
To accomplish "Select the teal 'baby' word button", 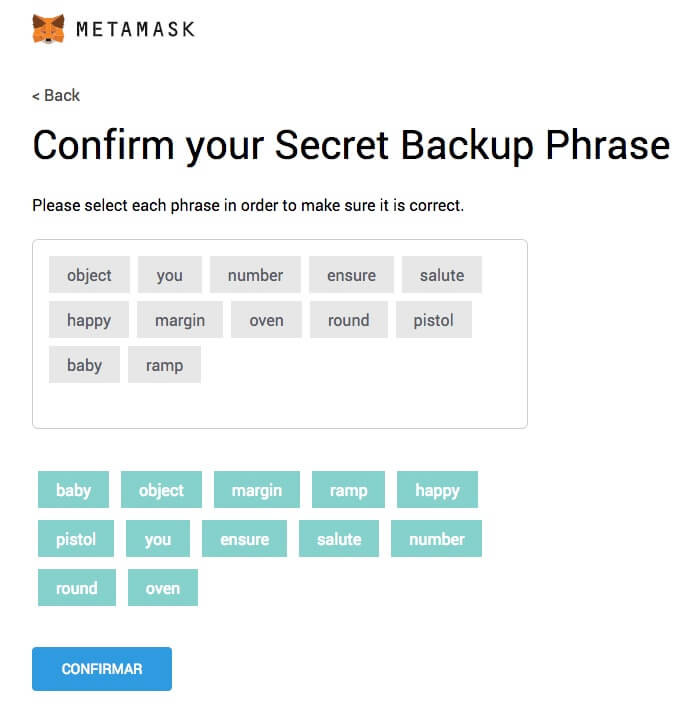I will 74,490.
